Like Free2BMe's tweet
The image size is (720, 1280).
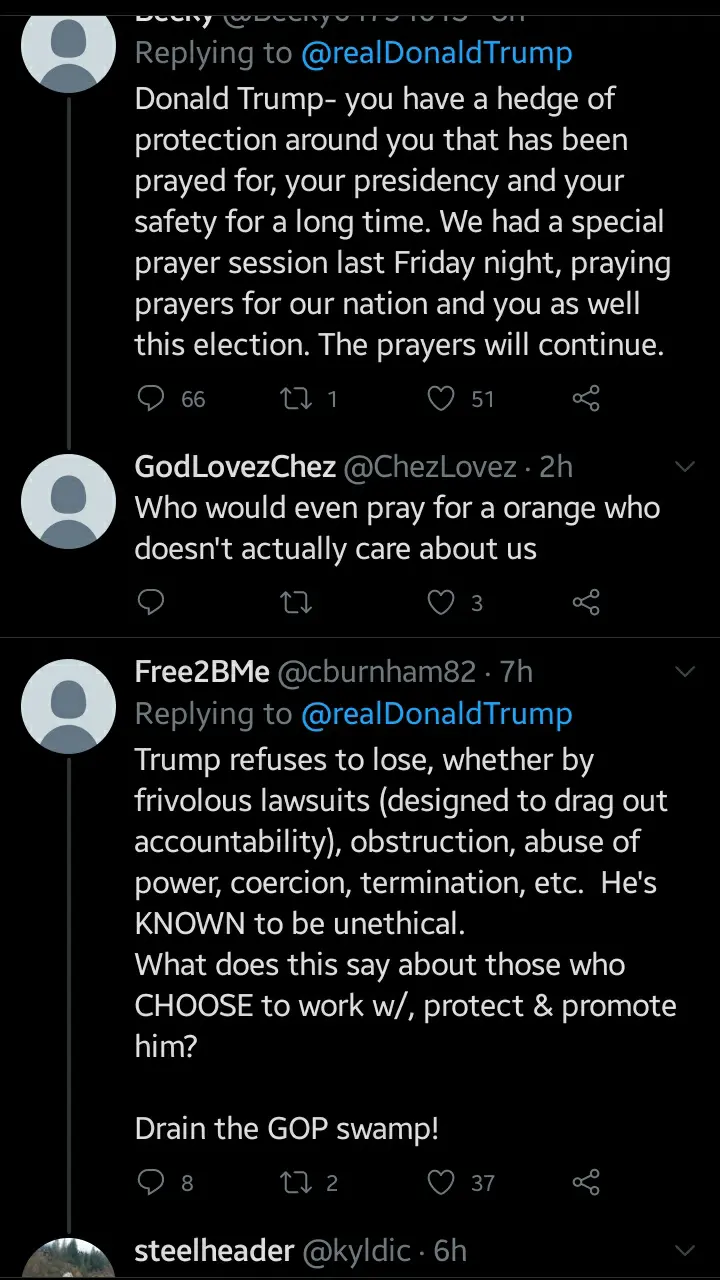[x=441, y=1183]
